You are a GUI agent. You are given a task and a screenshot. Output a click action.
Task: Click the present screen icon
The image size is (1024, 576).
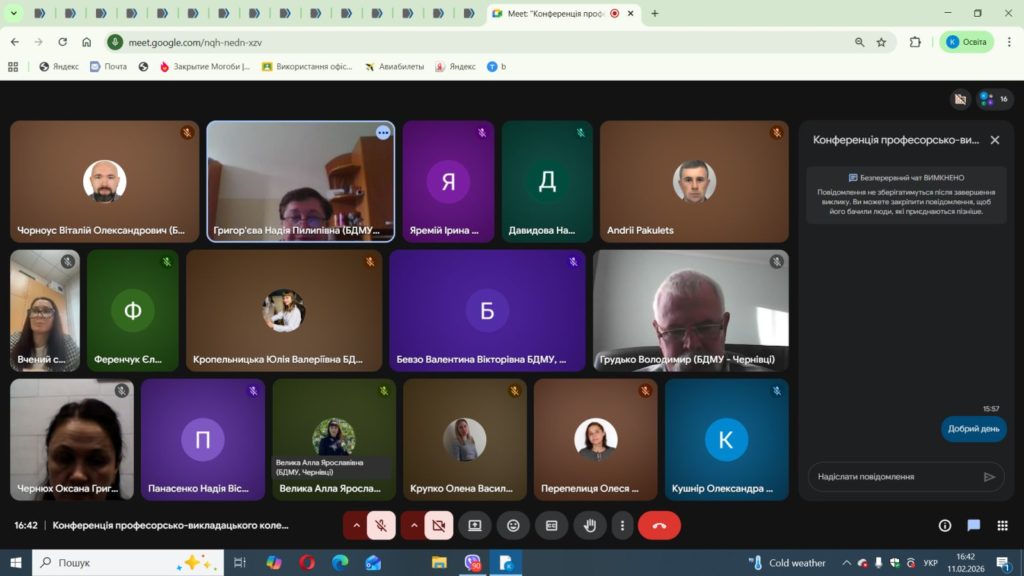475,525
